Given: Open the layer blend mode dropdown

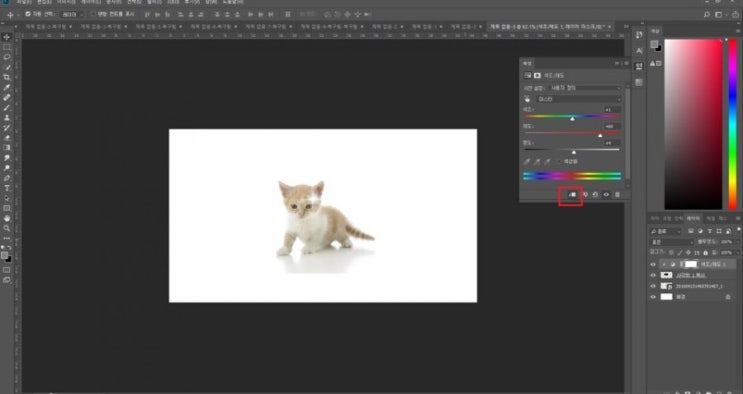Looking at the screenshot, I should (x=672, y=242).
